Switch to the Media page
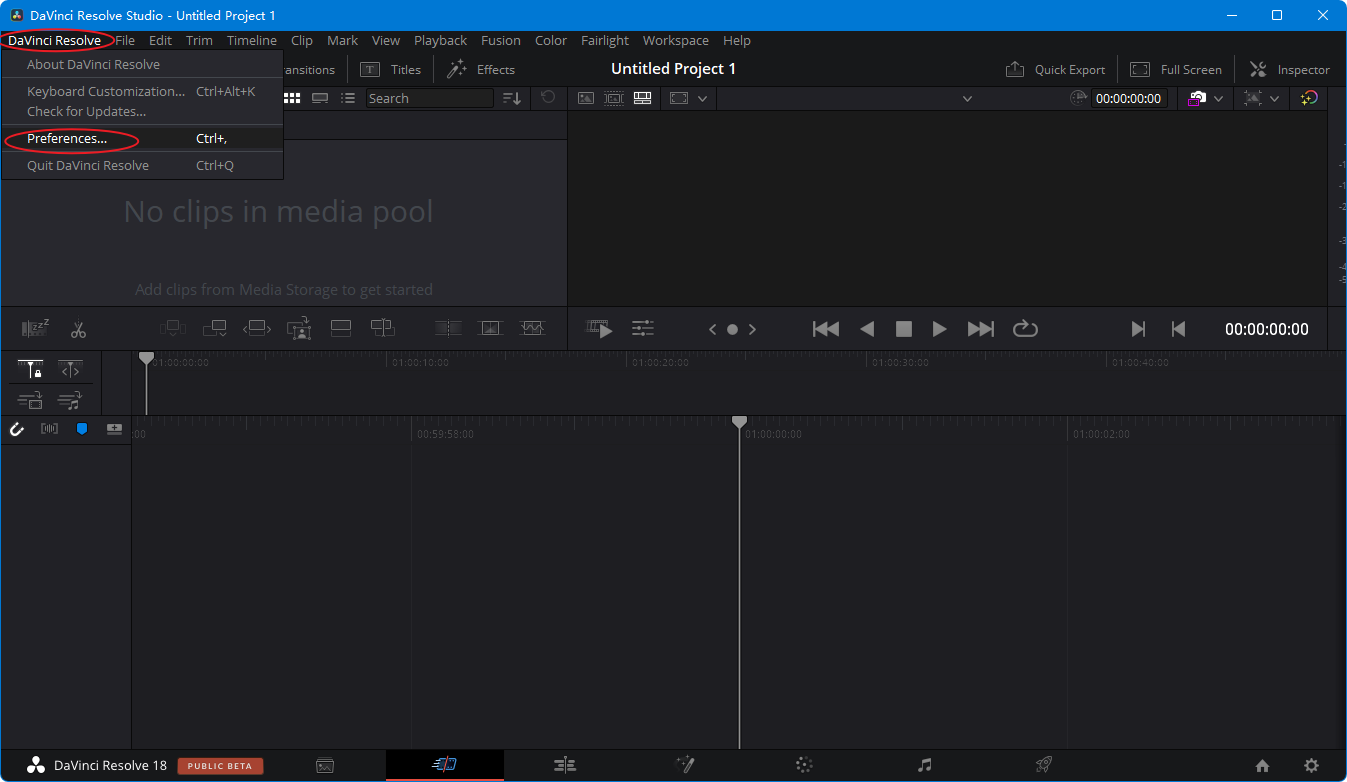Screen dimensions: 1347x782 325,765
